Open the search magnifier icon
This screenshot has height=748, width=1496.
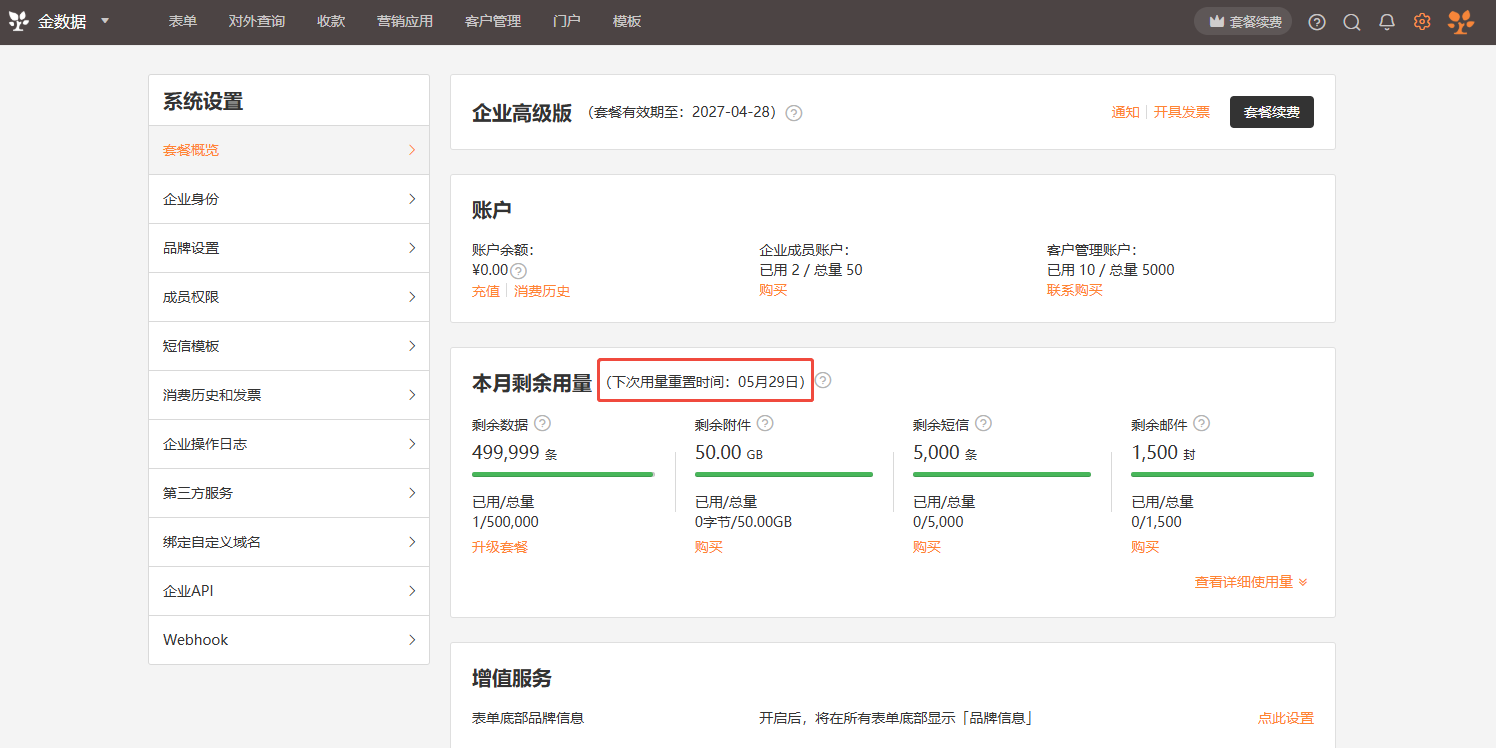[x=1352, y=22]
